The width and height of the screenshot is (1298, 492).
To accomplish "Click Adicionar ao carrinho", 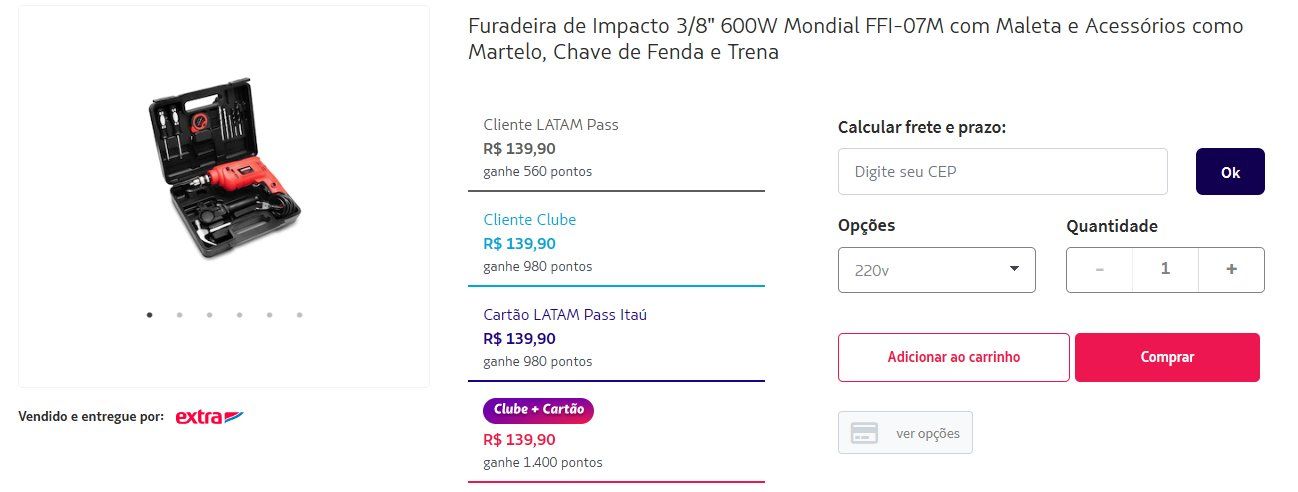I will pyautogui.click(x=954, y=357).
